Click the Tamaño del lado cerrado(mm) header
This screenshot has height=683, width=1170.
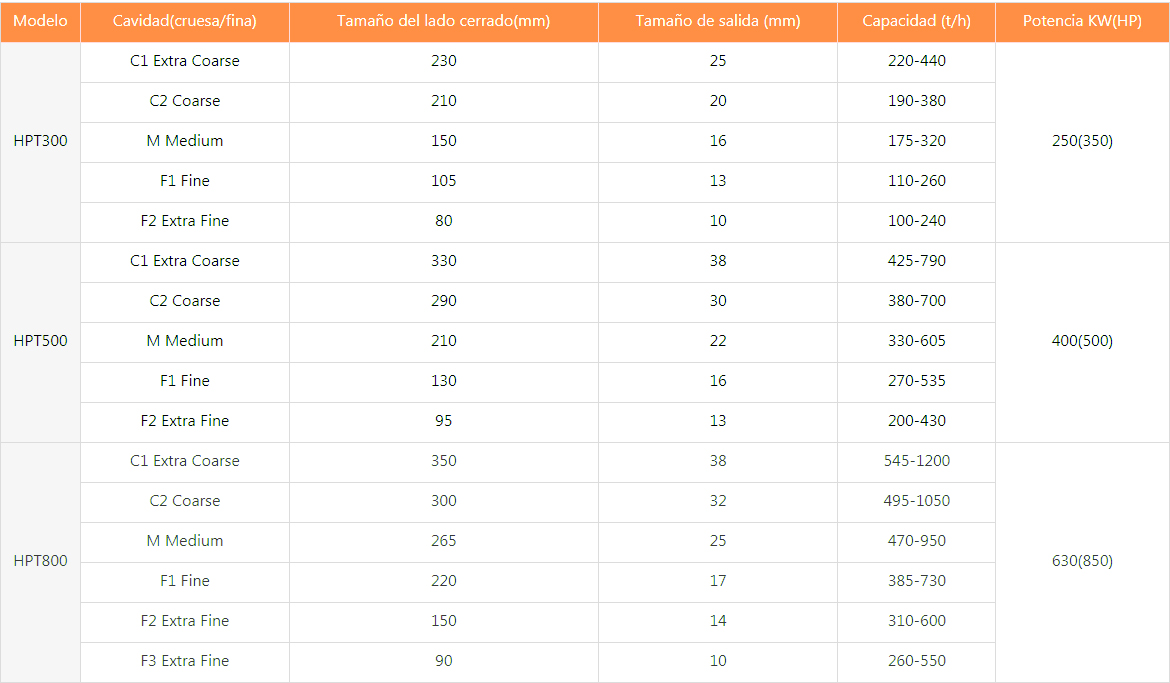coord(444,21)
